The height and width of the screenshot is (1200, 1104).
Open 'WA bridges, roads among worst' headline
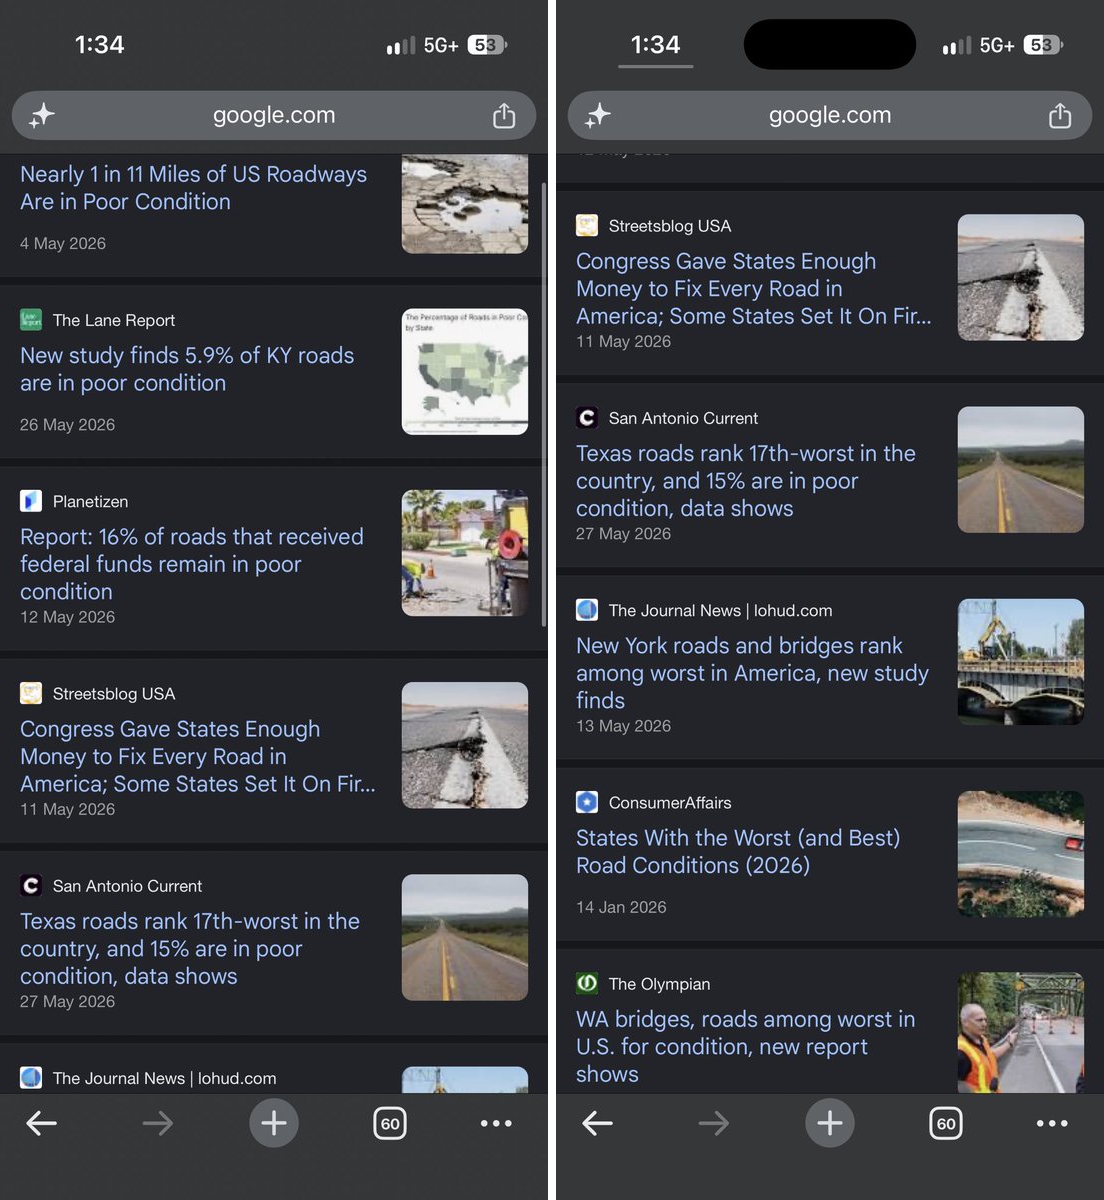click(746, 1046)
